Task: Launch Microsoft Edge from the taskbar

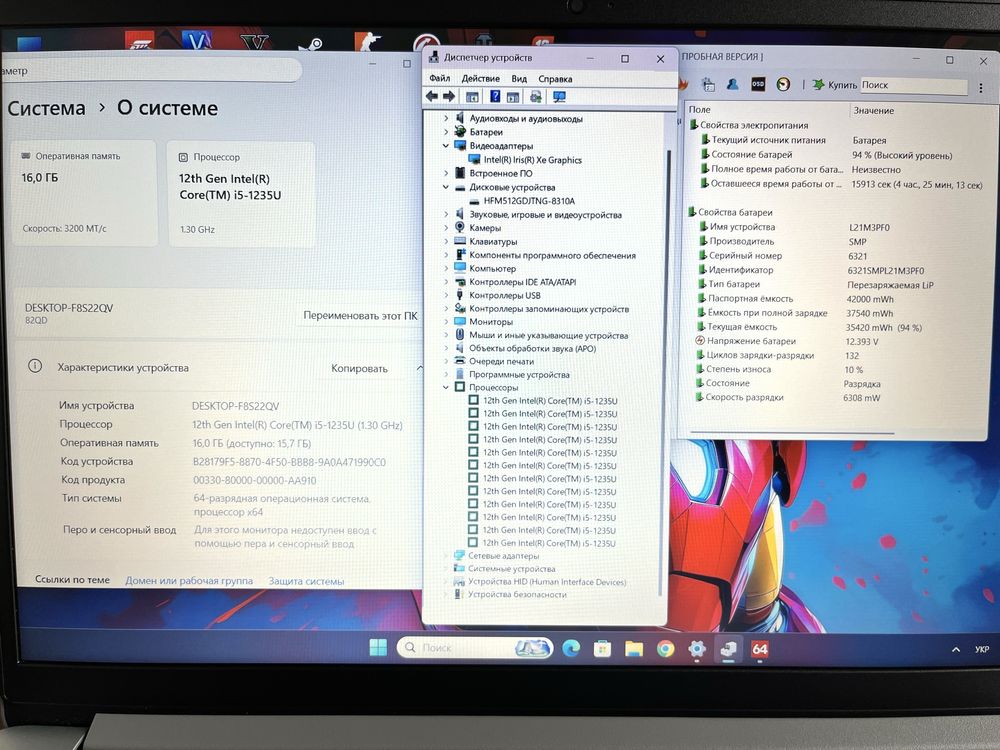Action: point(571,649)
